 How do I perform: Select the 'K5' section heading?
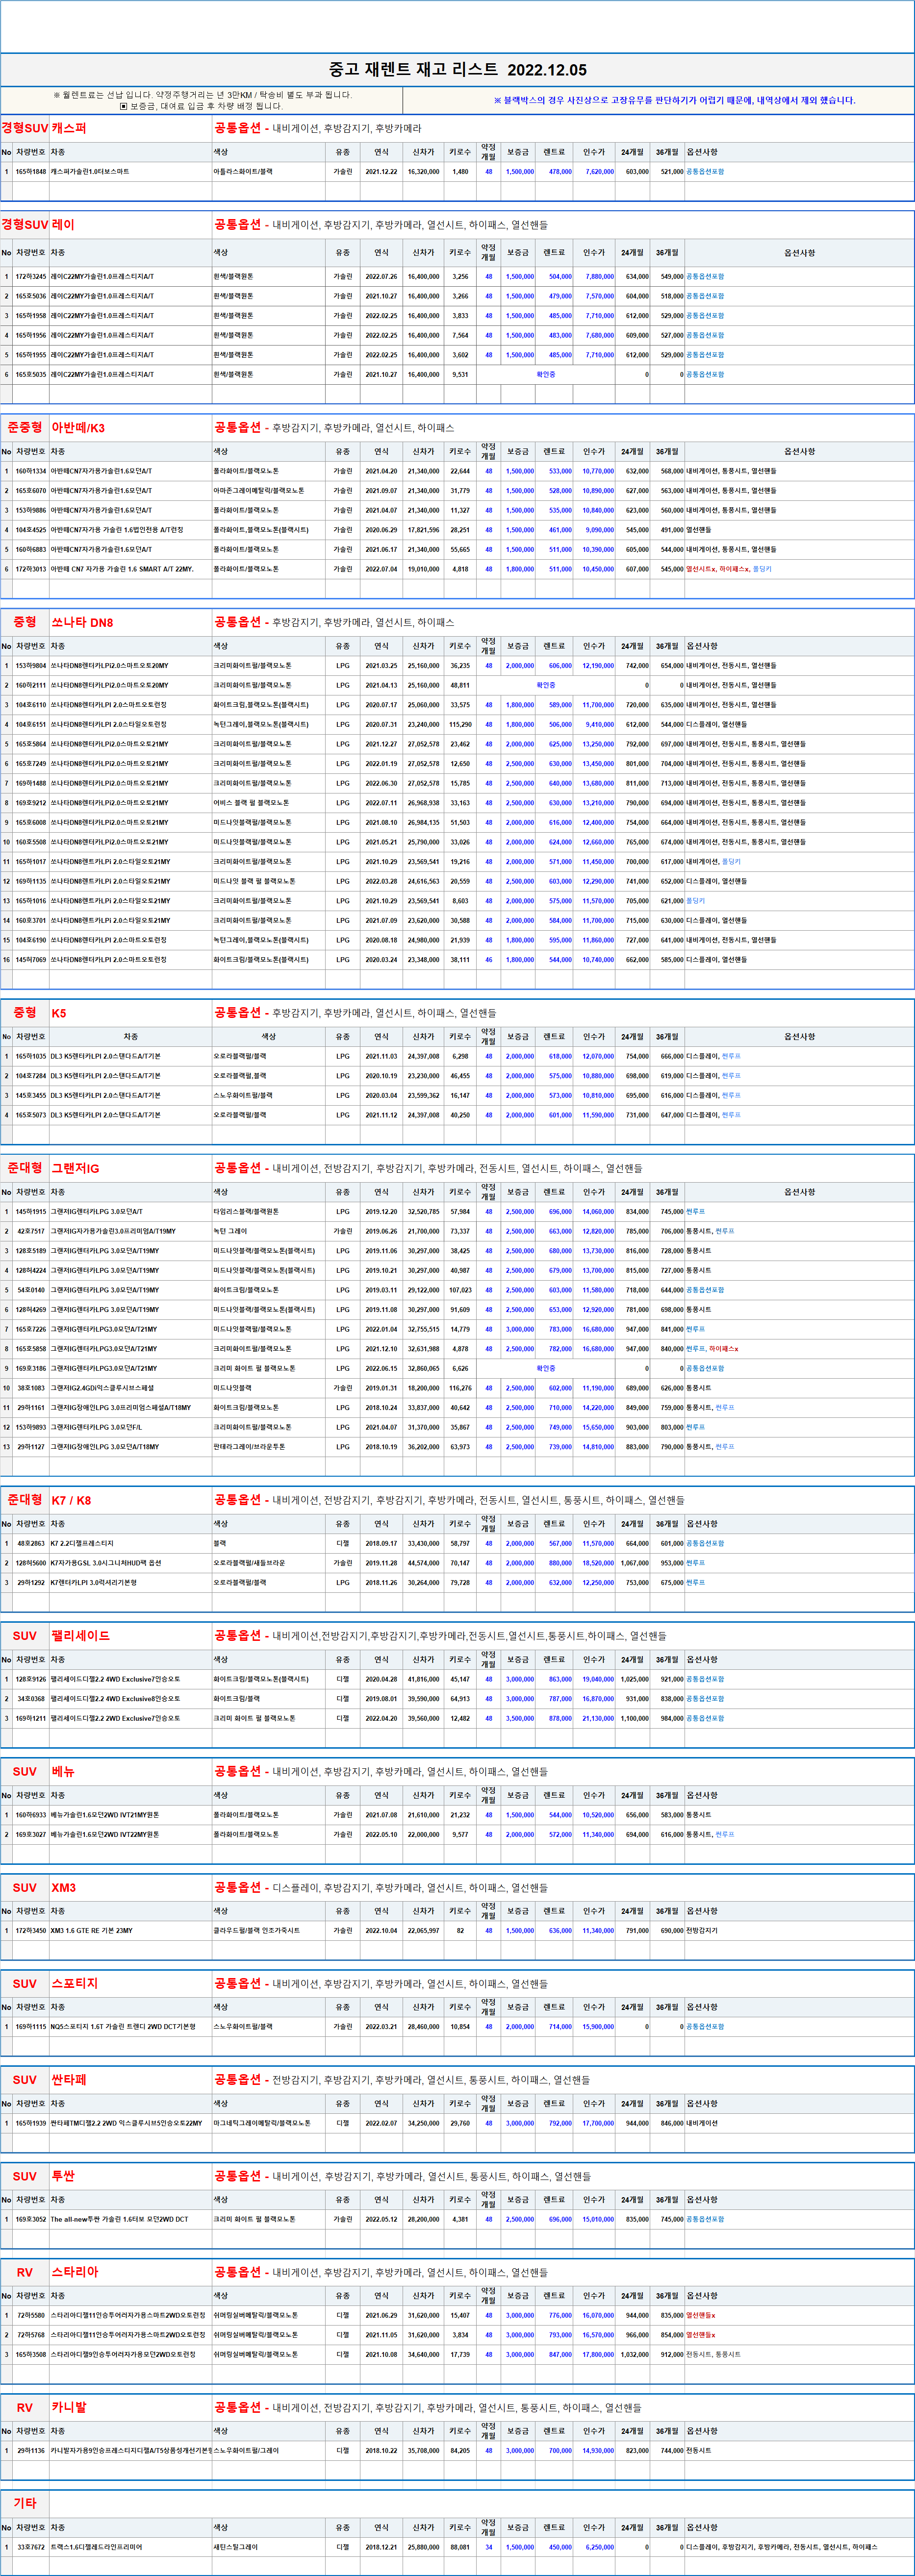click(x=59, y=1013)
